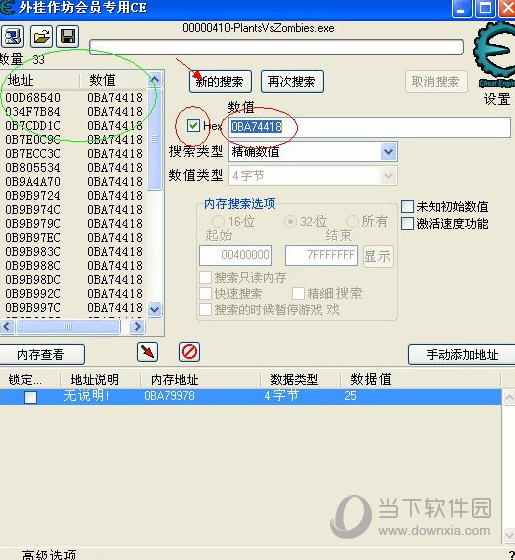
Task: Enable 激活速度功能 checkbox
Action: point(407,224)
